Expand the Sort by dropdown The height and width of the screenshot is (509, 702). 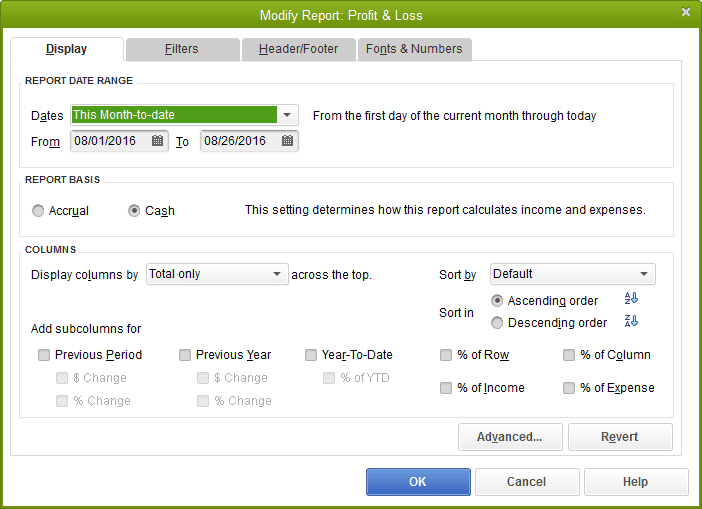(x=644, y=274)
